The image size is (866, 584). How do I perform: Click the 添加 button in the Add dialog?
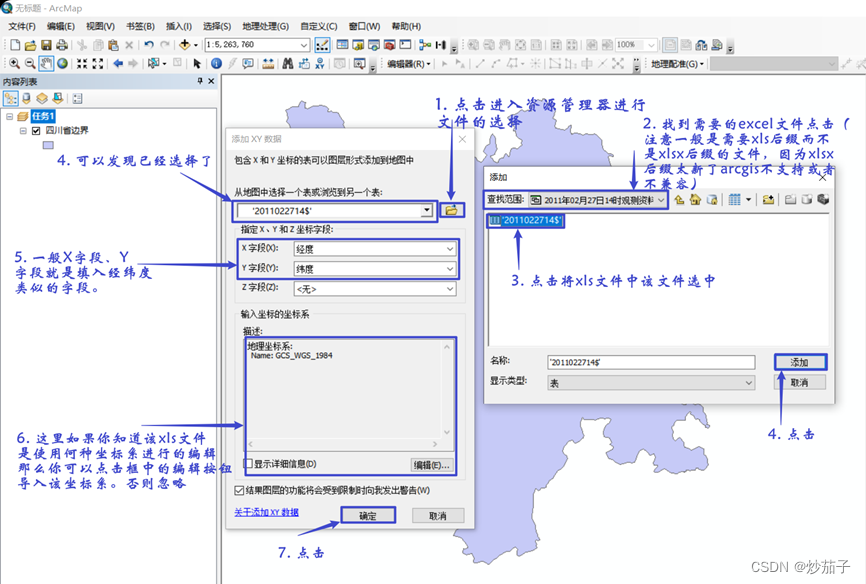799,362
